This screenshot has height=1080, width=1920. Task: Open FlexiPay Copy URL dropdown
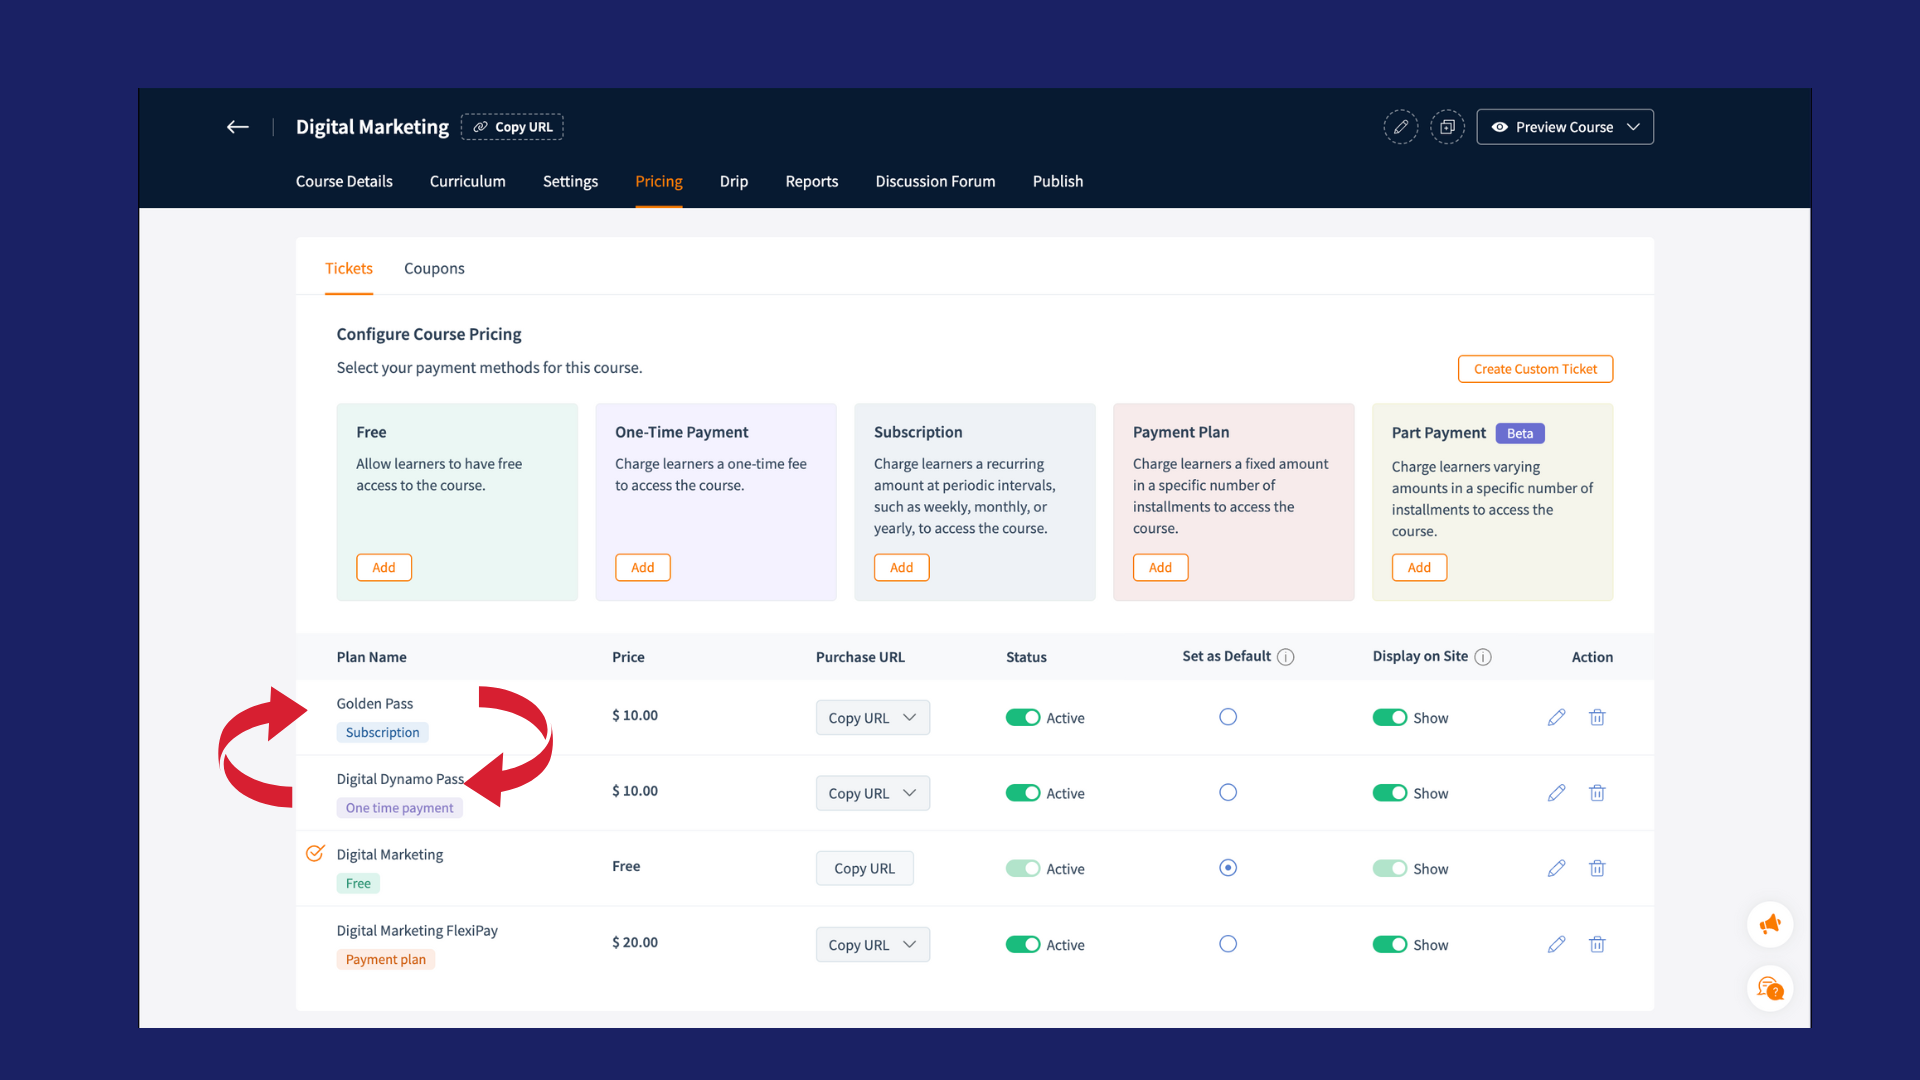coord(909,944)
